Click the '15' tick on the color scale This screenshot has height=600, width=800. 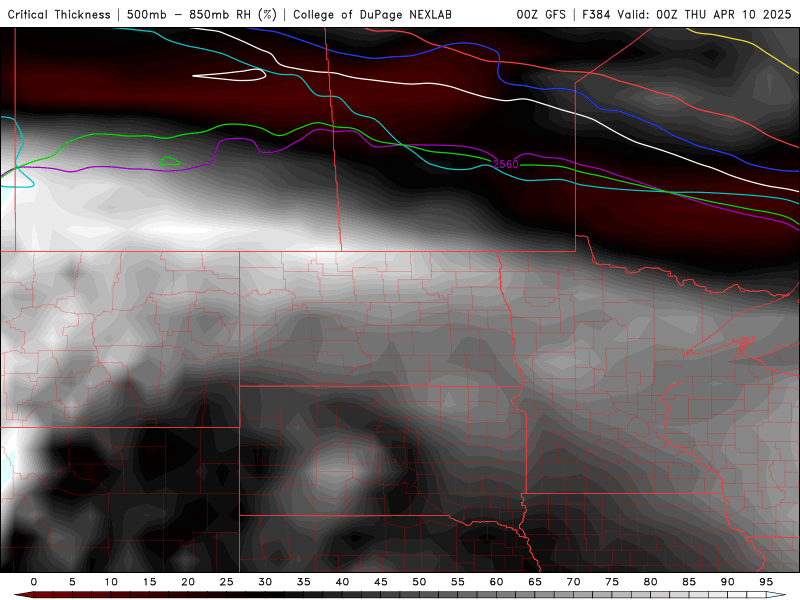click(149, 582)
